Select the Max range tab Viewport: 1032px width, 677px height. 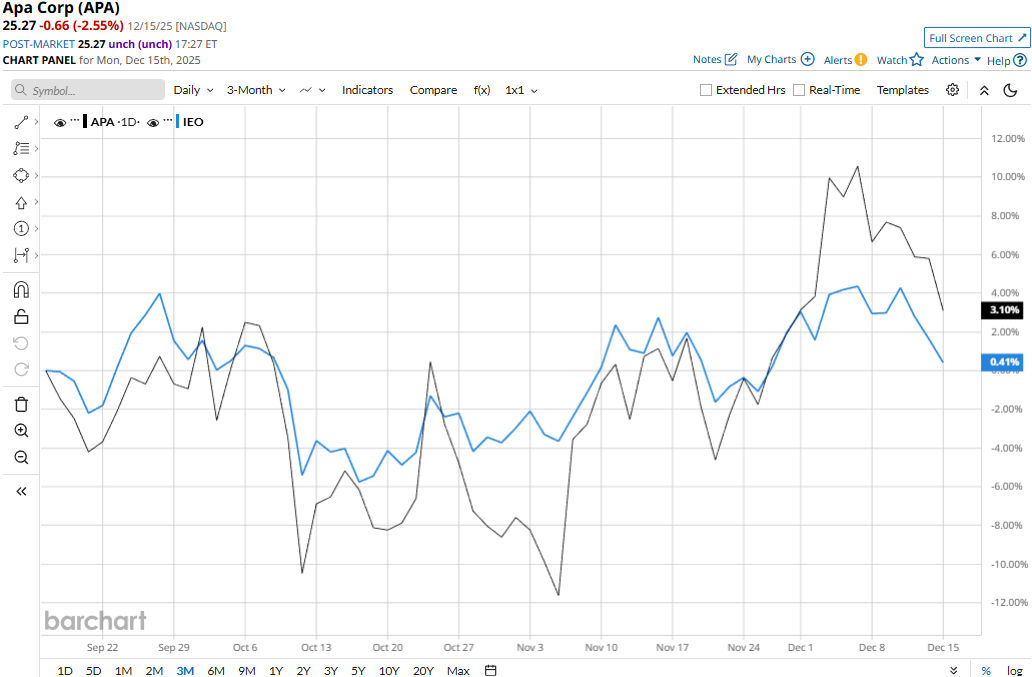(458, 670)
